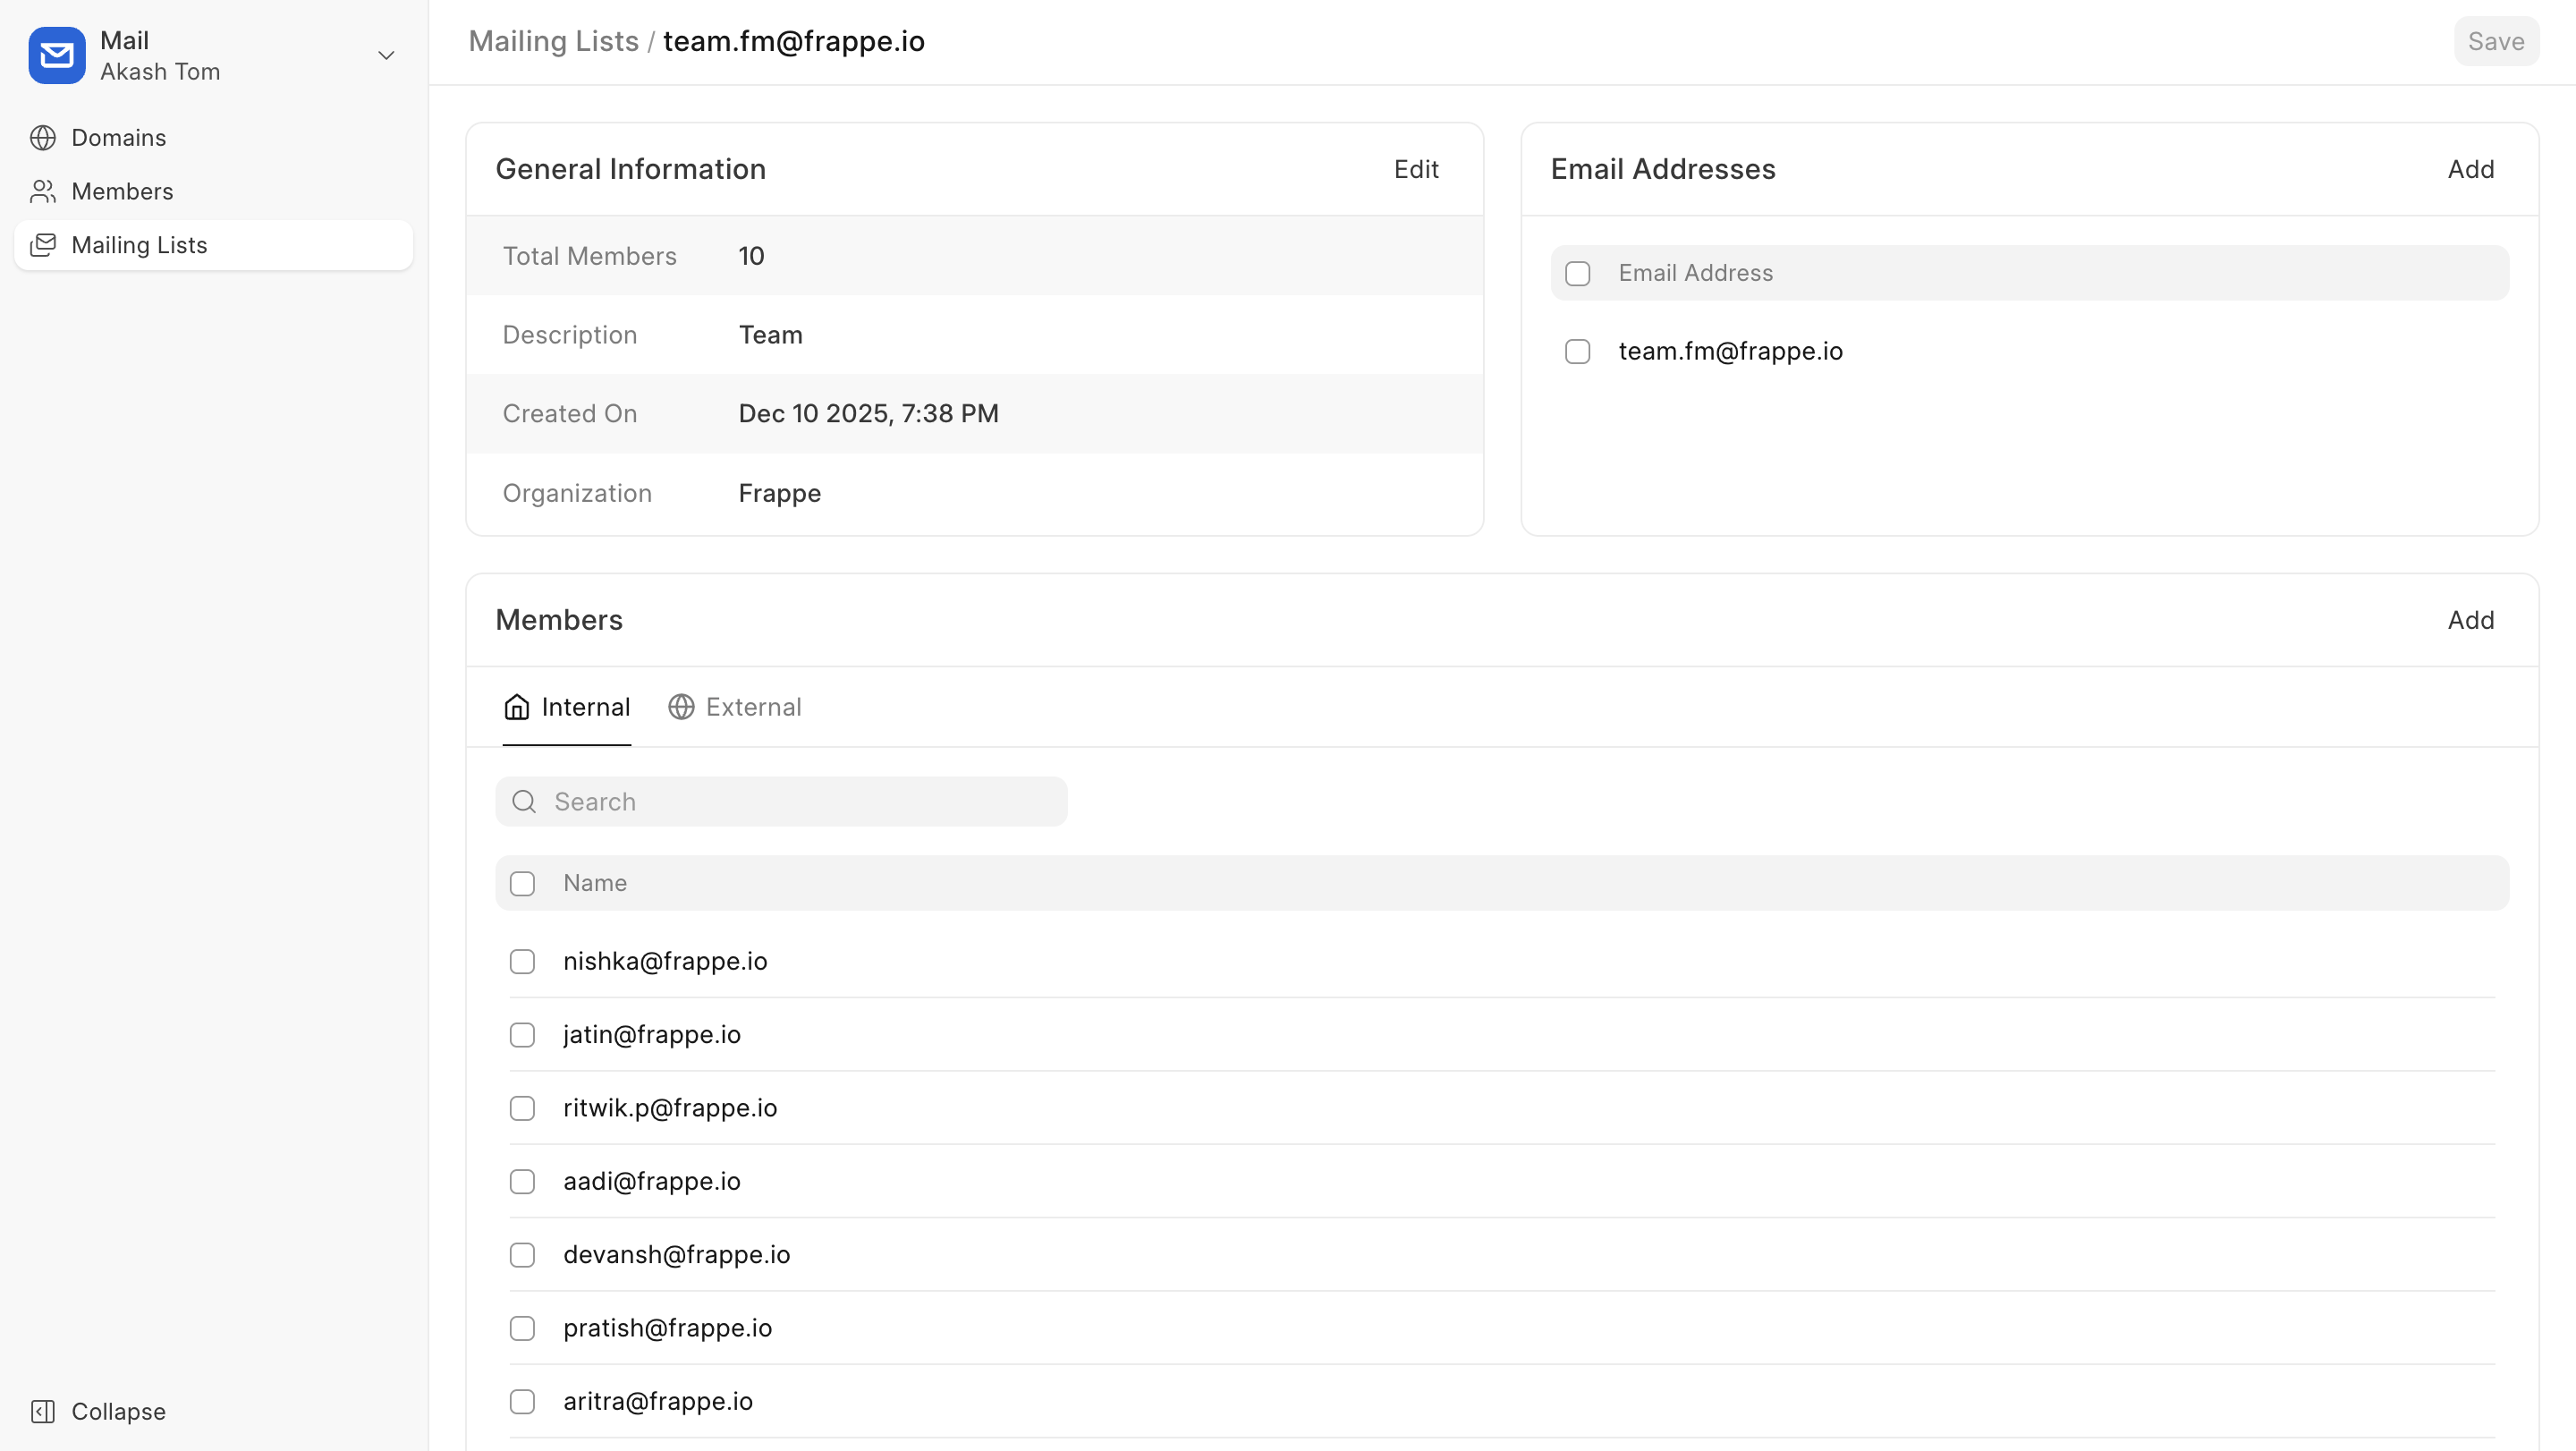Click the Mailing Lists envelope icon
The image size is (2576, 1451).
[x=43, y=245]
